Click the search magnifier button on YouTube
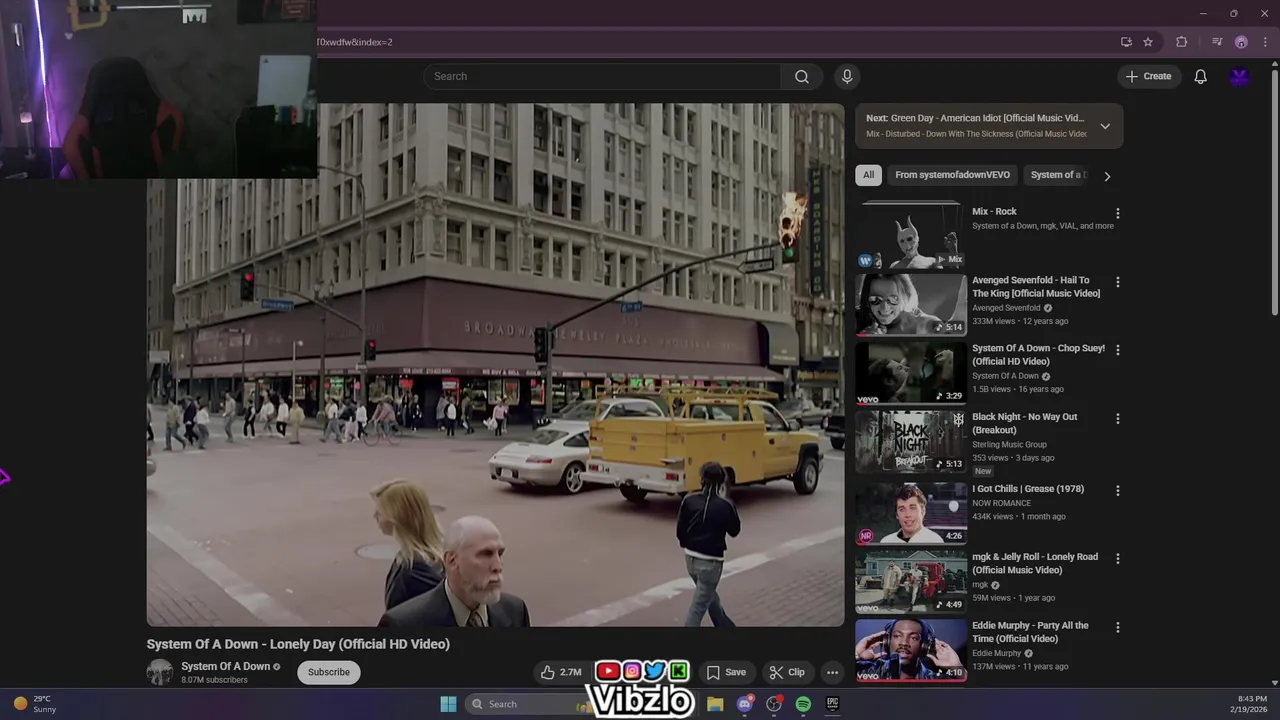Image resolution: width=1280 pixels, height=720 pixels. (802, 77)
